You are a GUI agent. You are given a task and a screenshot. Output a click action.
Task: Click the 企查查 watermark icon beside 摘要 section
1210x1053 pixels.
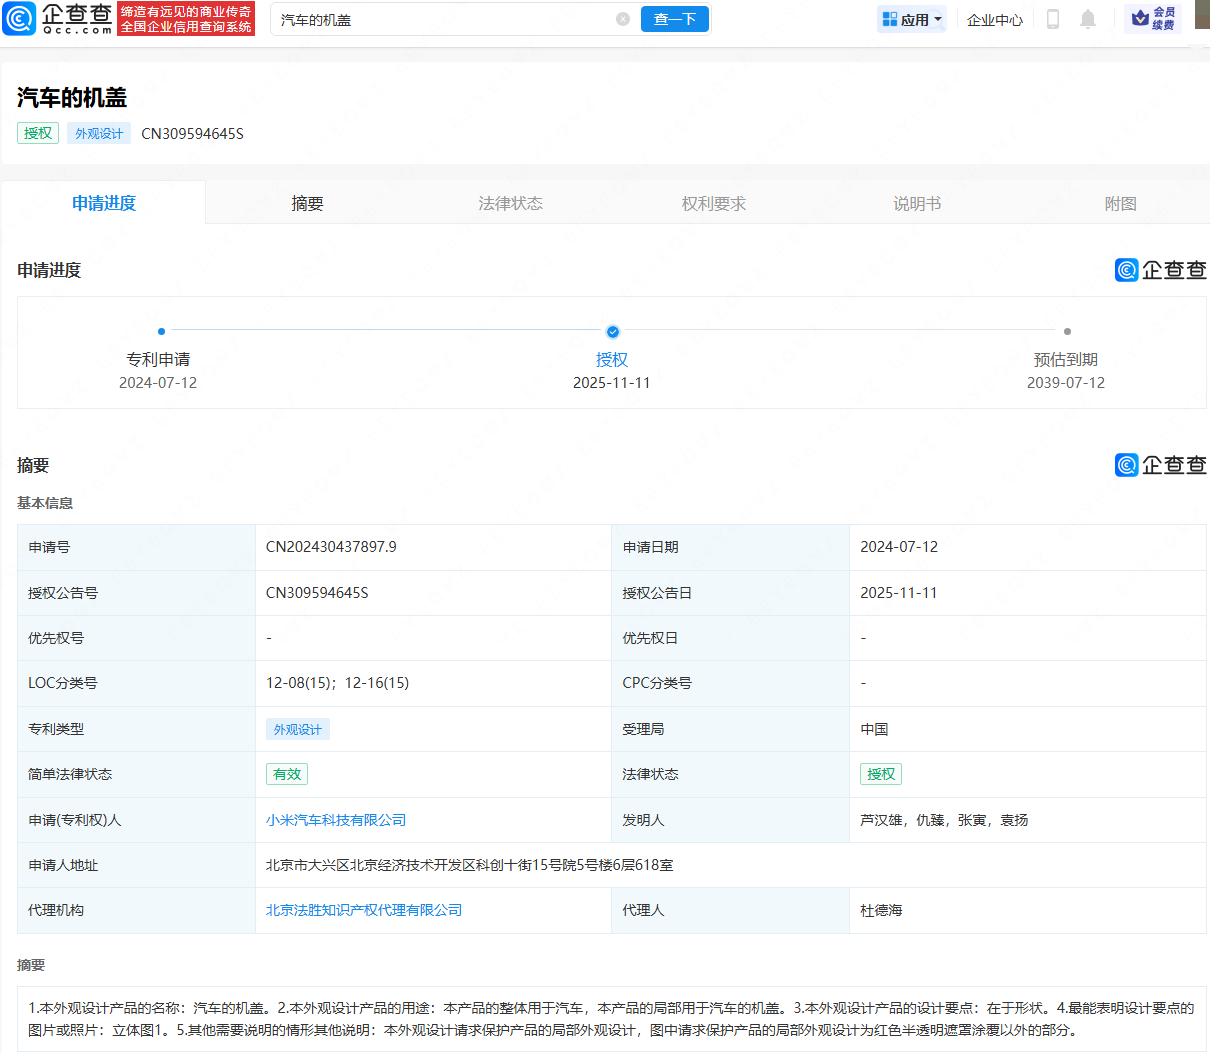1126,464
